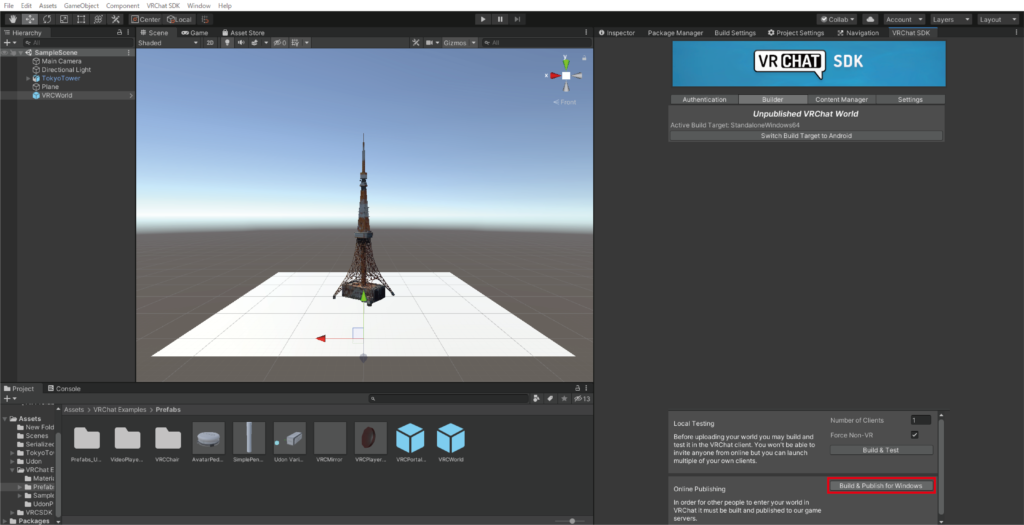Open the Account dropdown
Screen dimensions: 1024x525
pyautogui.click(x=904, y=19)
